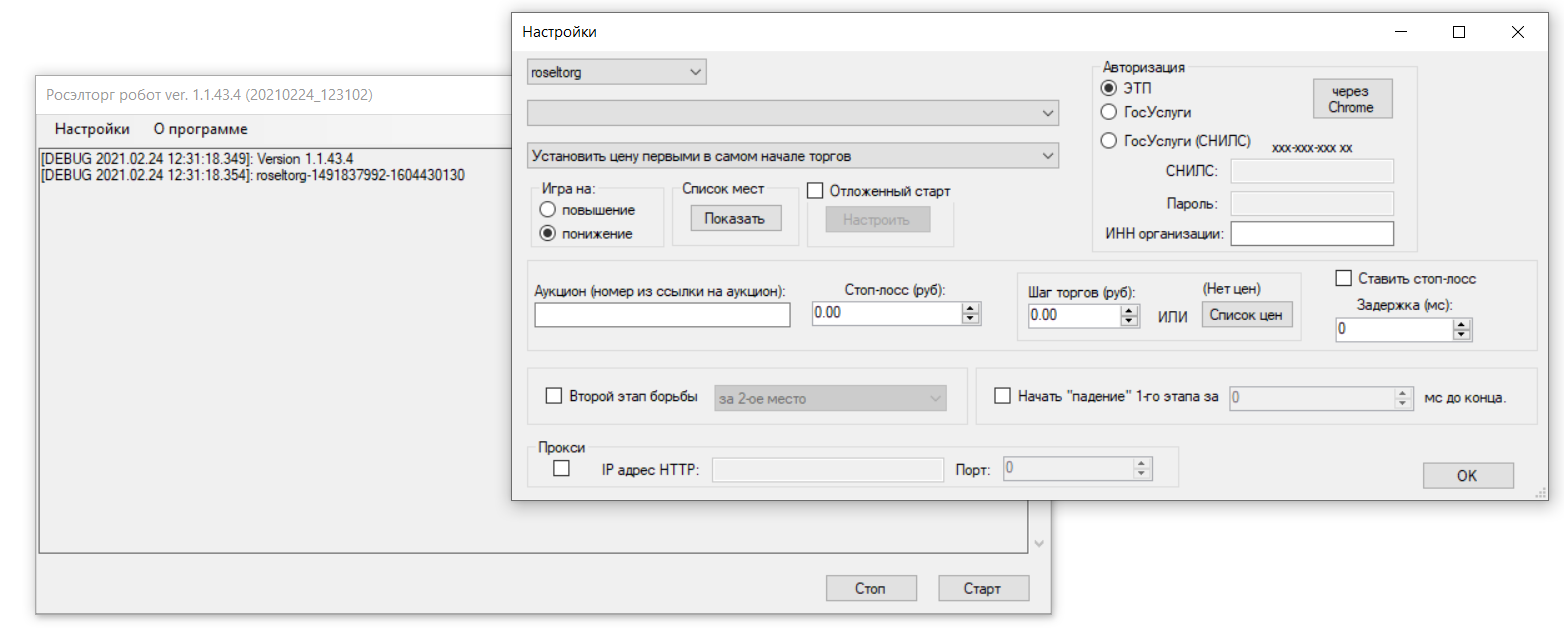Click the Список цен button
The width and height of the screenshot is (1564, 641).
click(x=1247, y=314)
